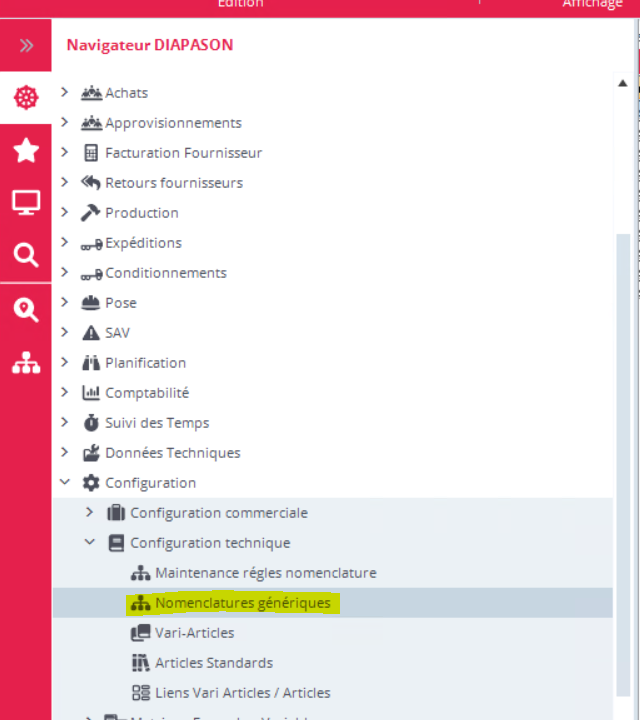Click the monitor screen icon in sidebar

click(26, 202)
